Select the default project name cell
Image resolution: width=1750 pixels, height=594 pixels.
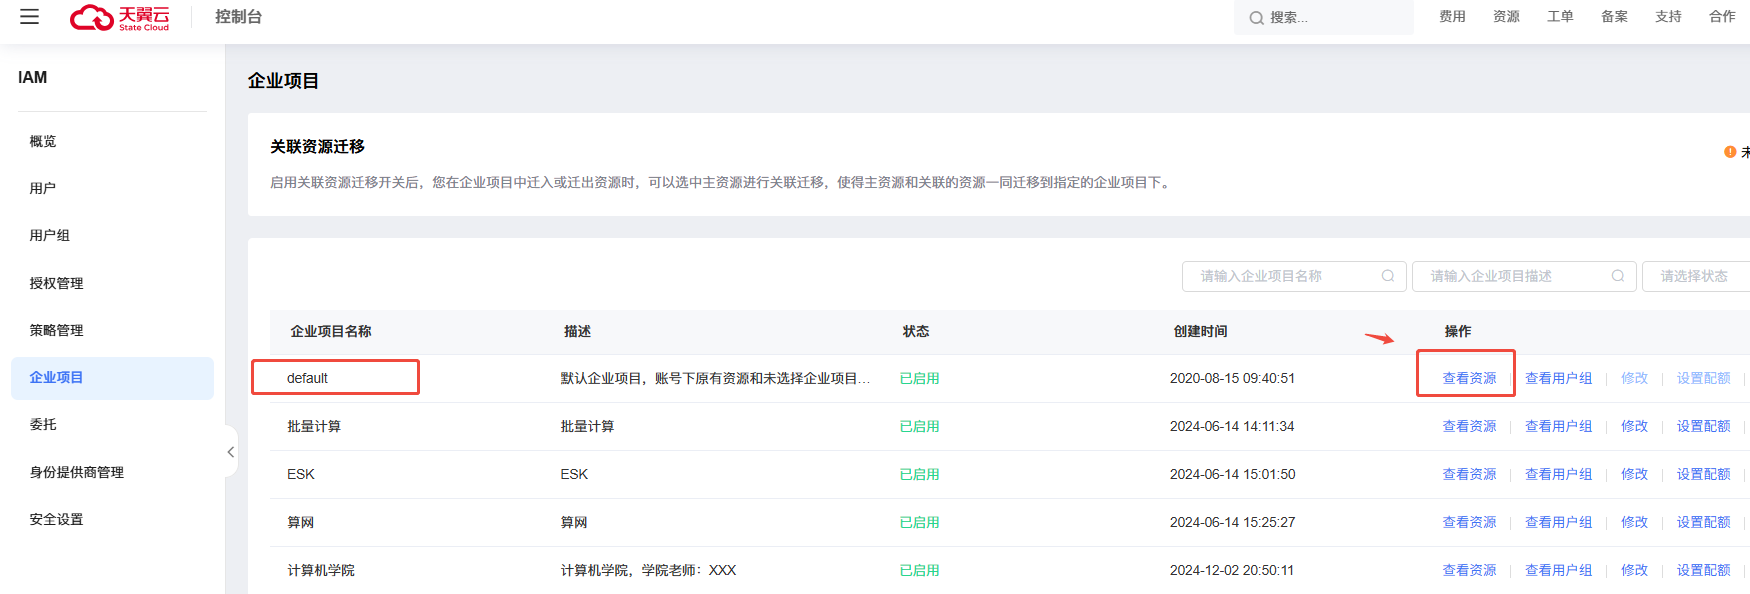[307, 378]
